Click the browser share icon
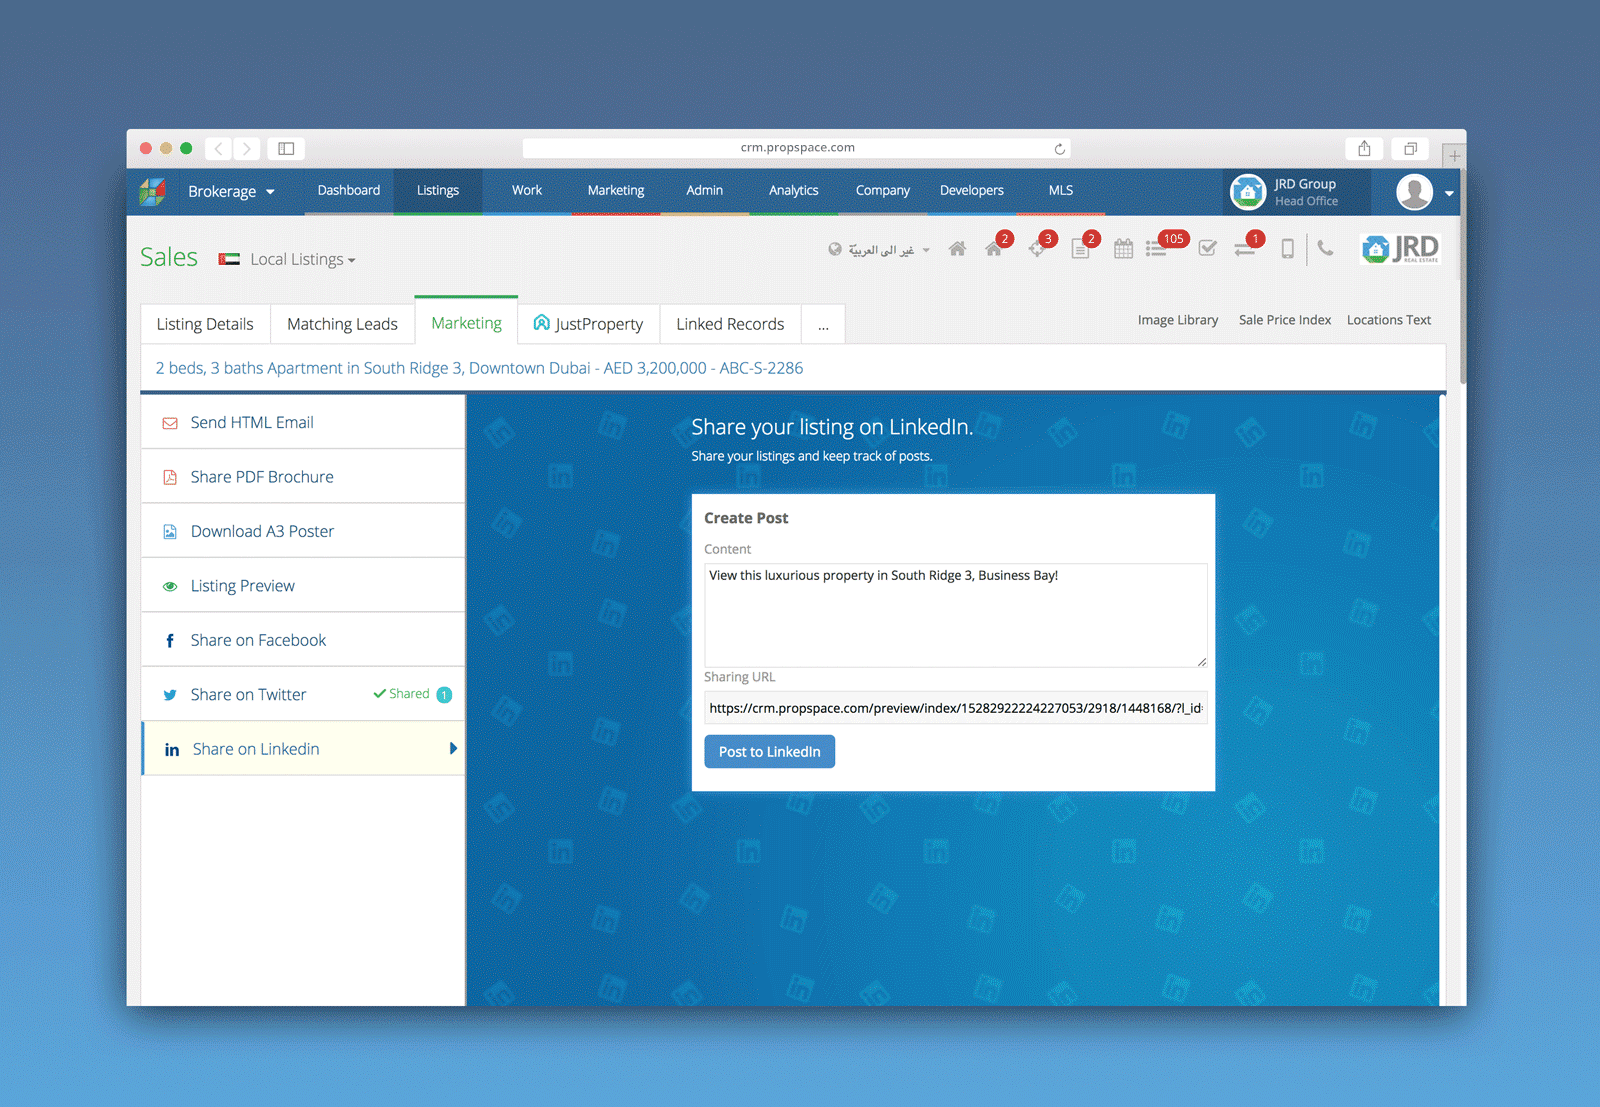This screenshot has height=1107, width=1600. [1364, 149]
